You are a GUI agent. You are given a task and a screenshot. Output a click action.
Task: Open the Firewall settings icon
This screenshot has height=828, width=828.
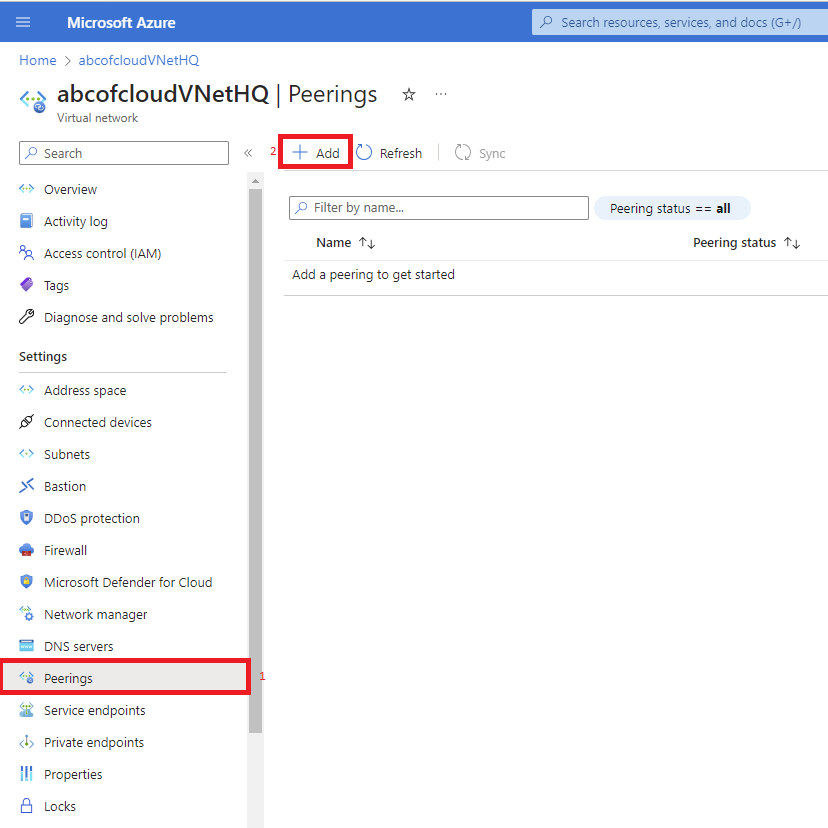(27, 550)
